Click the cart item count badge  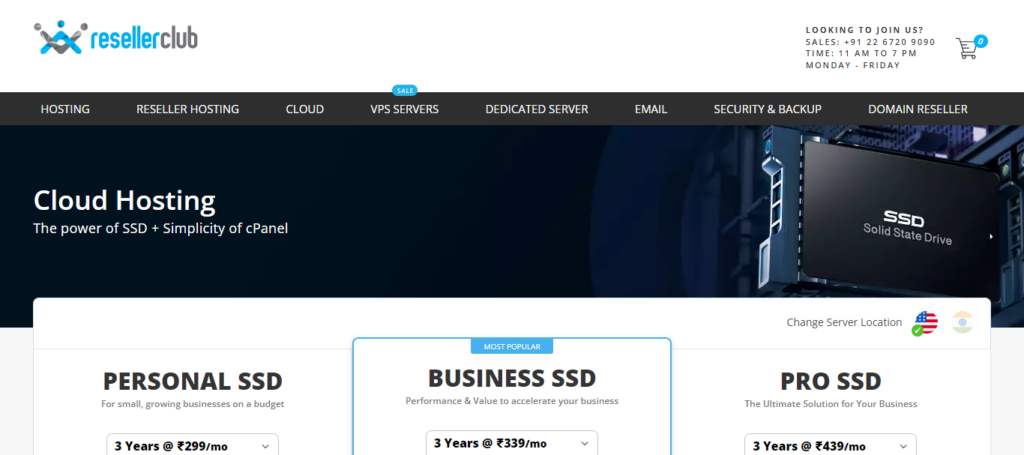click(x=981, y=41)
